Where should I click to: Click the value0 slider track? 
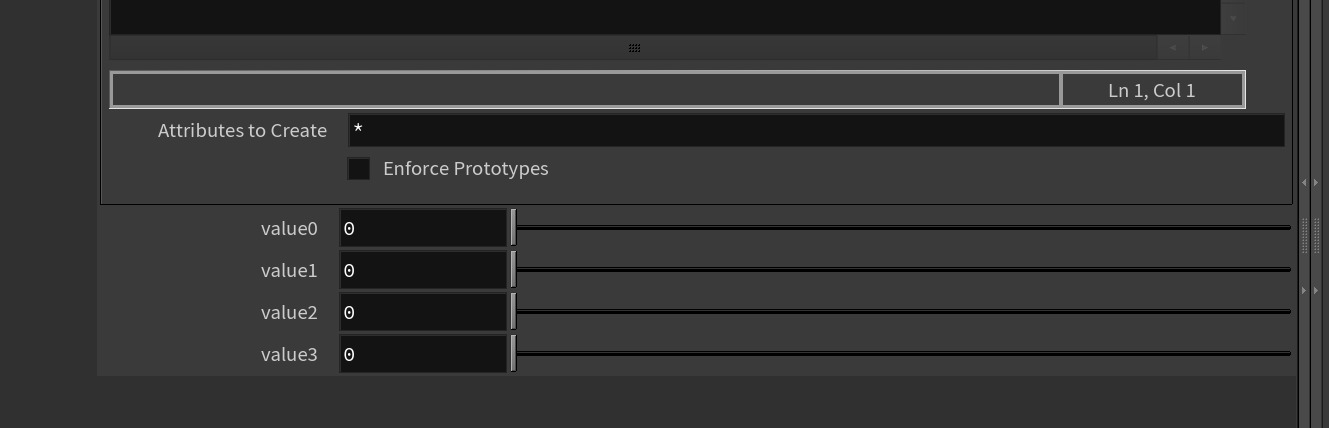[x=902, y=228]
